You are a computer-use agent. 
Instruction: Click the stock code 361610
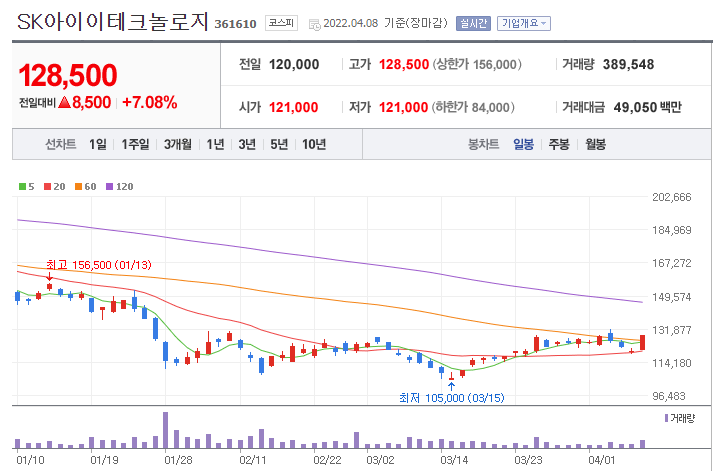(236, 24)
